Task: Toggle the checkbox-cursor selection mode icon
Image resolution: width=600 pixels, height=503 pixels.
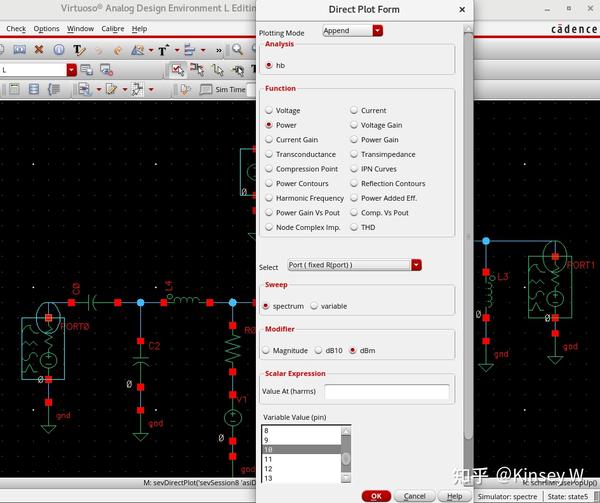Action: [178, 70]
